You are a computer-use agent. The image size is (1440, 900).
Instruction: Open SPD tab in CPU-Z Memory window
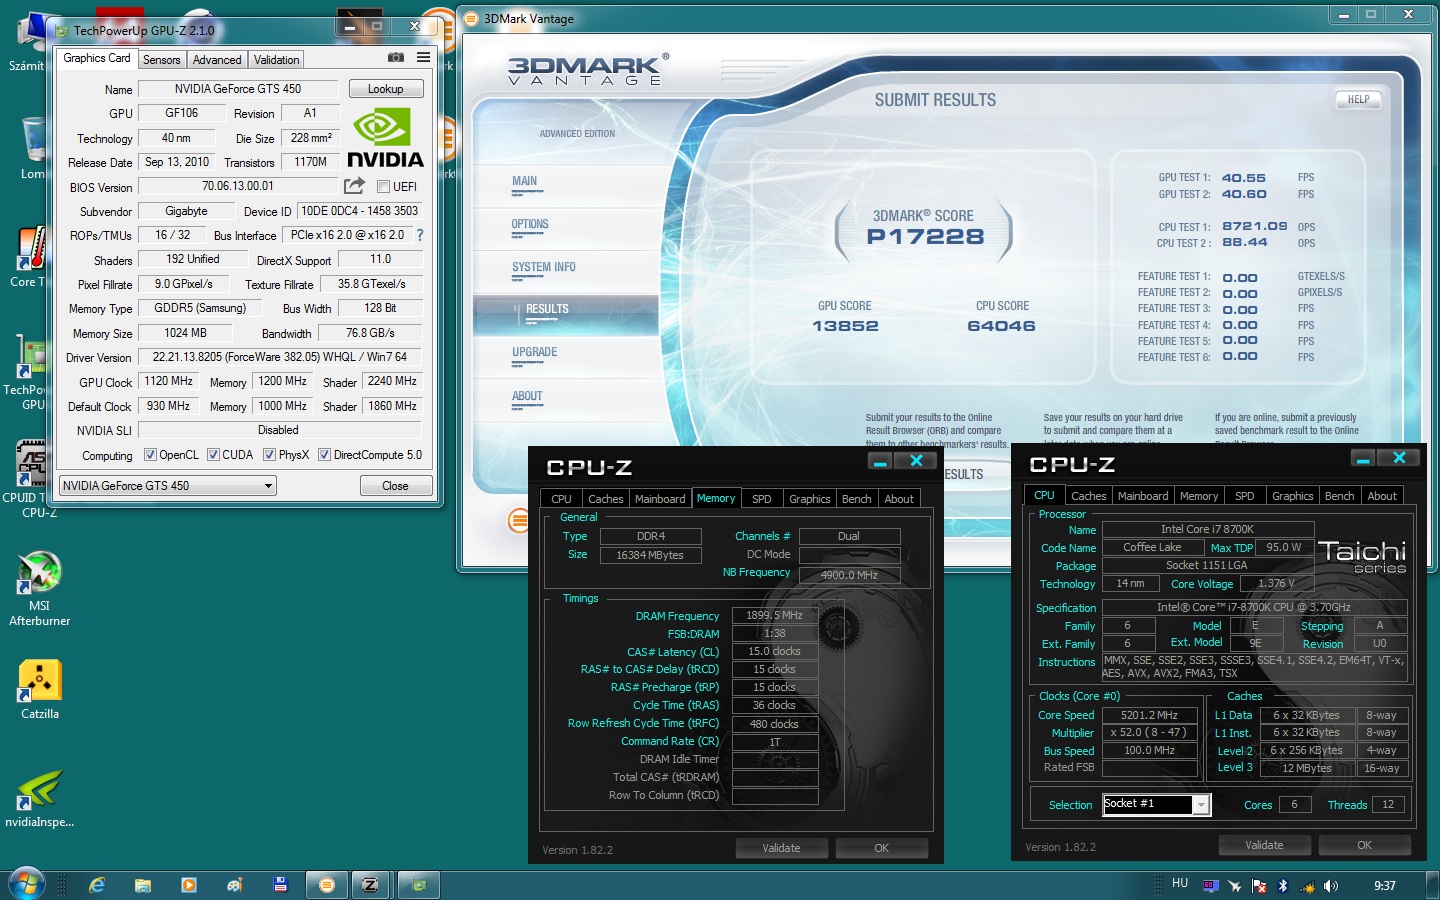(x=761, y=499)
